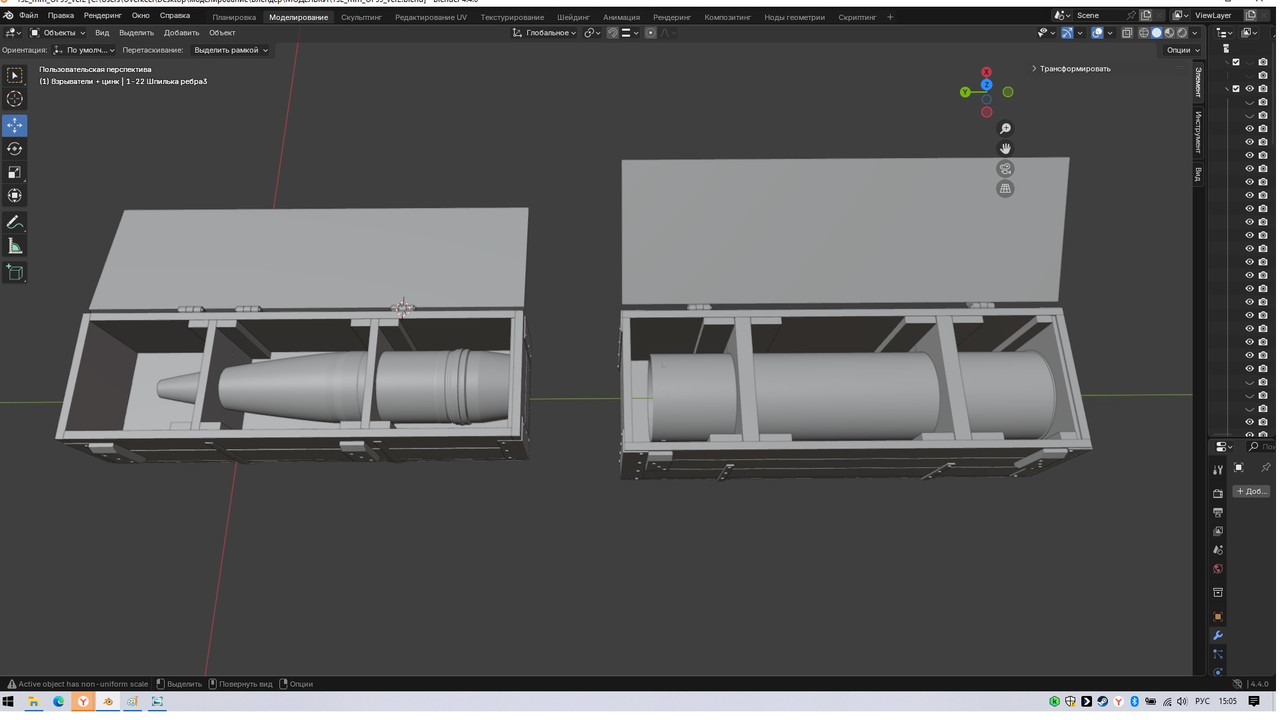The height and width of the screenshot is (720, 1280).
Task: Switch to the Шейдинг workspace tab
Action: [x=573, y=17]
